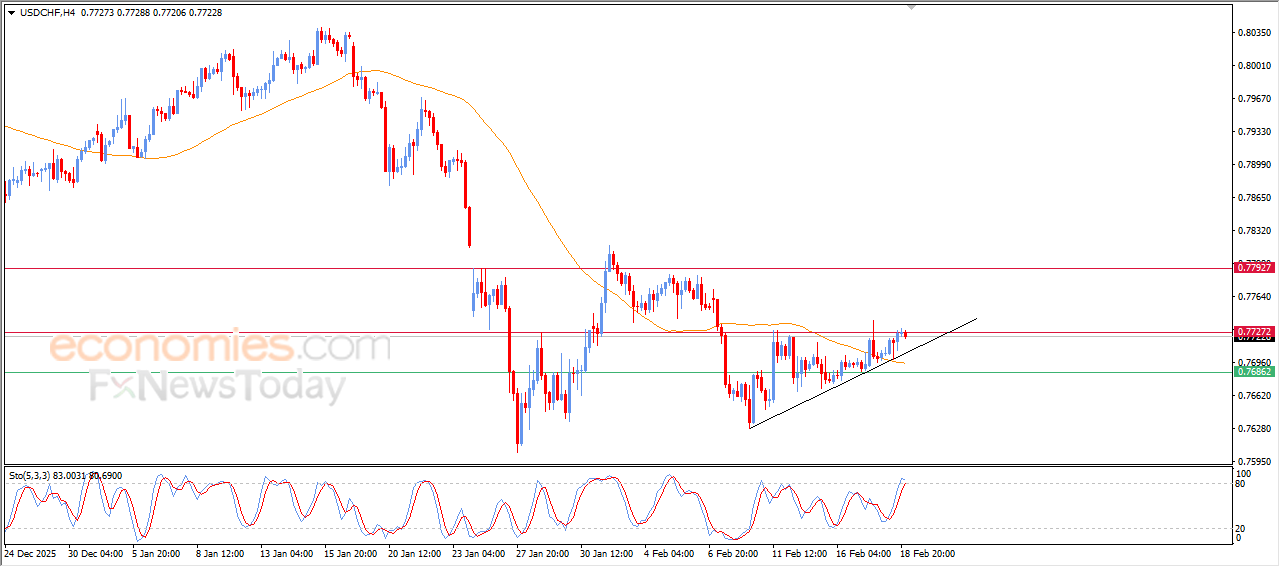
Task: Click the 23 Jan 04:00 time label
Action: (480, 552)
